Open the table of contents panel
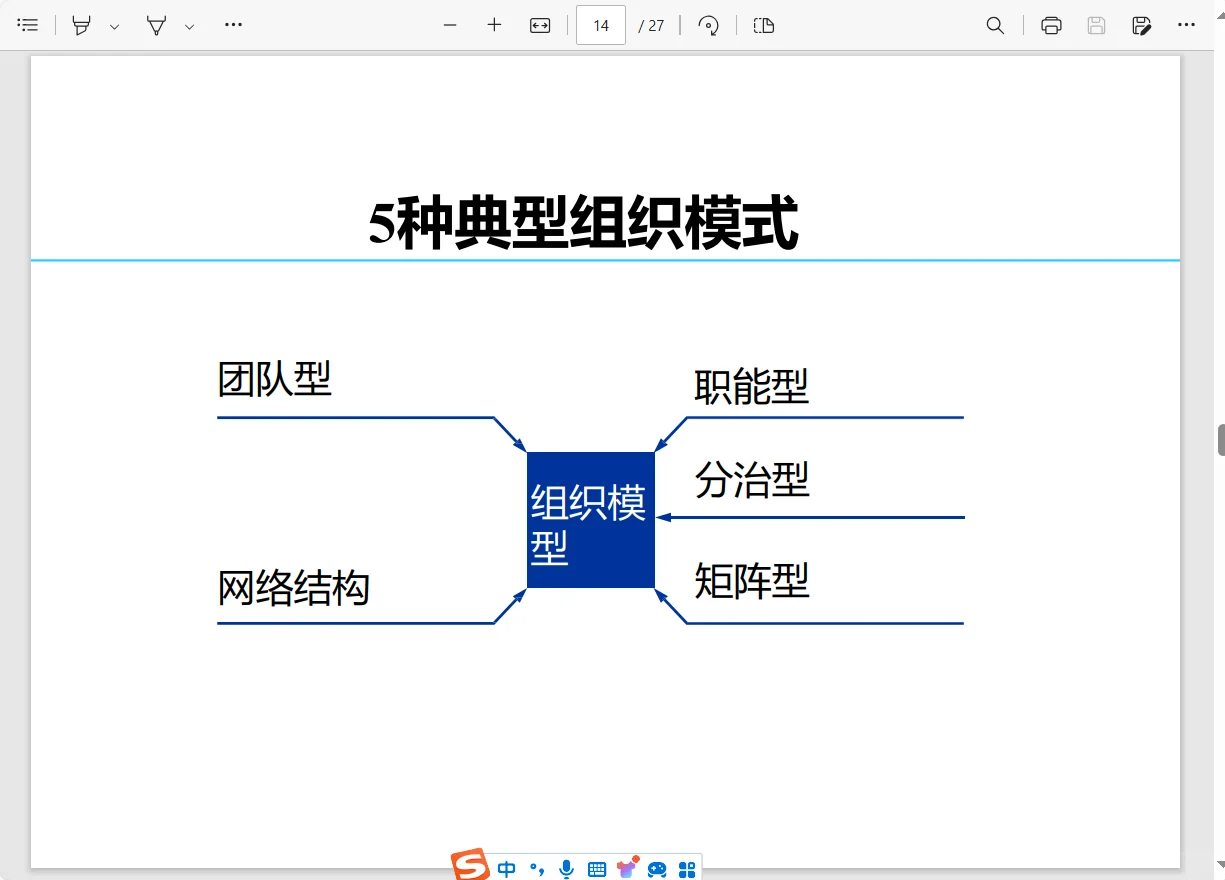 (x=28, y=25)
